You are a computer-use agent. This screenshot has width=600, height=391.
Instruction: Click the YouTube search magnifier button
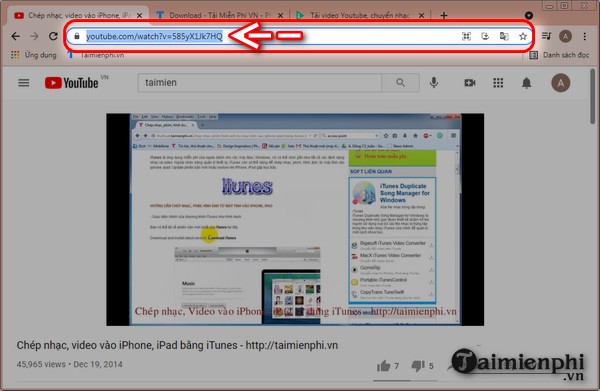[400, 83]
